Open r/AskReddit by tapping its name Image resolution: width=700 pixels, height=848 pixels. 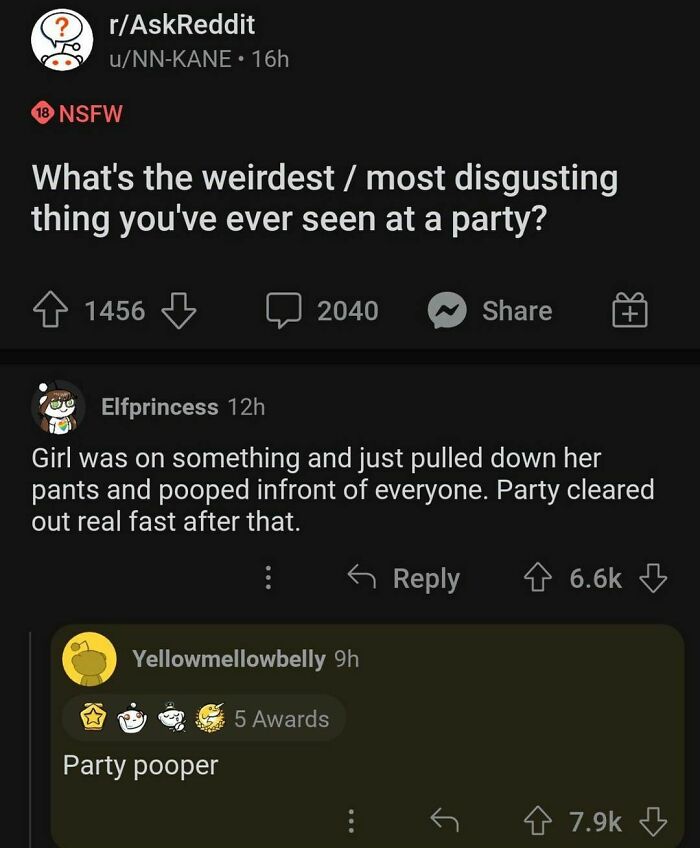183,26
